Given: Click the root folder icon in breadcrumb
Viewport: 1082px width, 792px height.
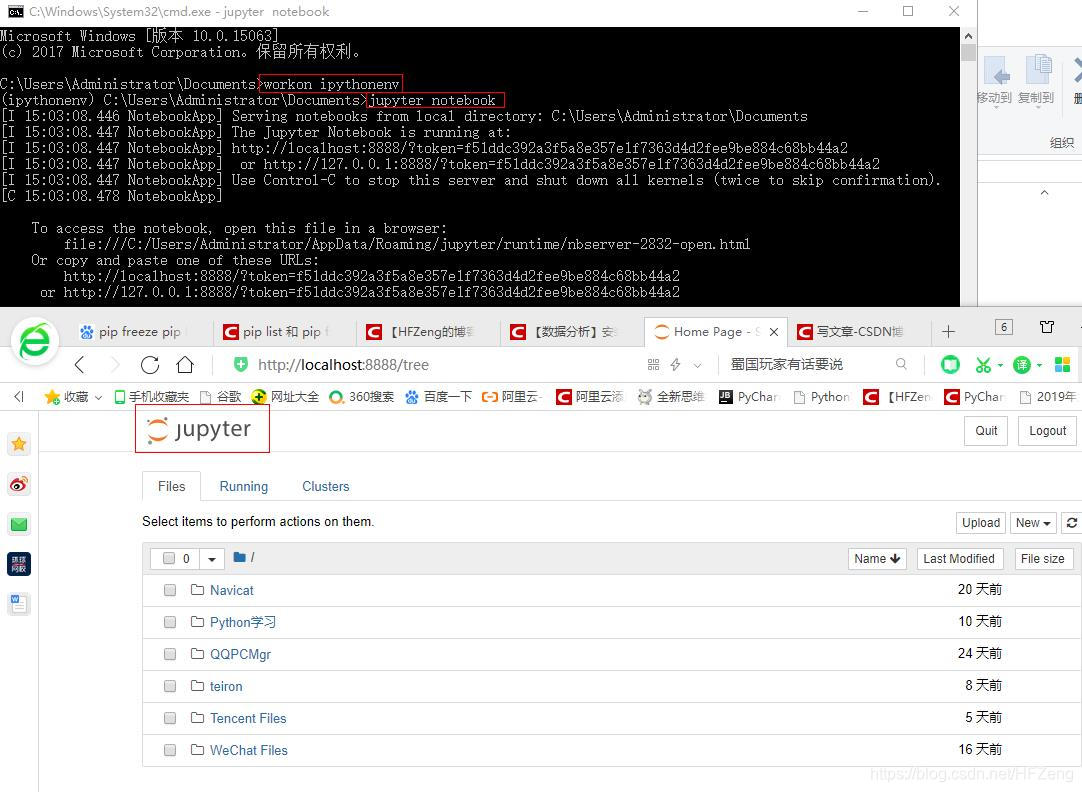Looking at the screenshot, I should 239,557.
